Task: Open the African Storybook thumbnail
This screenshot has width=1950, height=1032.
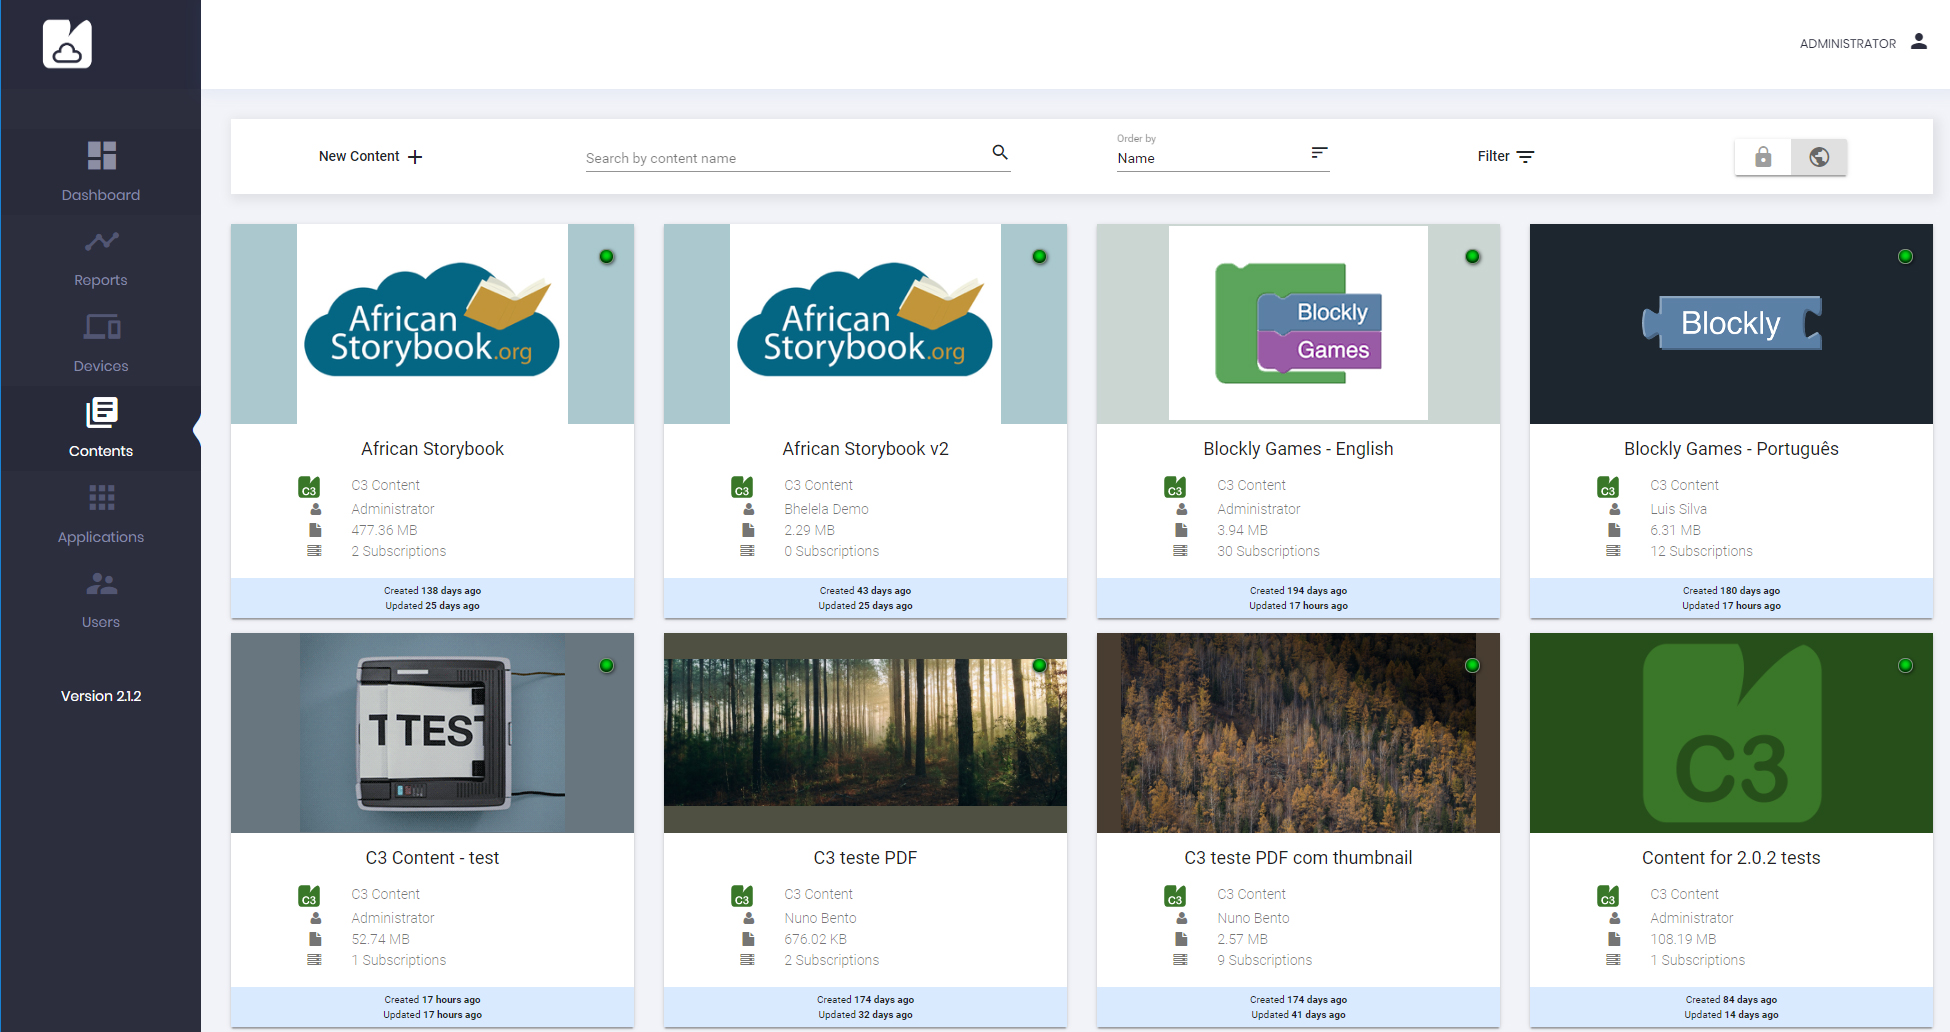Action: click(x=432, y=324)
